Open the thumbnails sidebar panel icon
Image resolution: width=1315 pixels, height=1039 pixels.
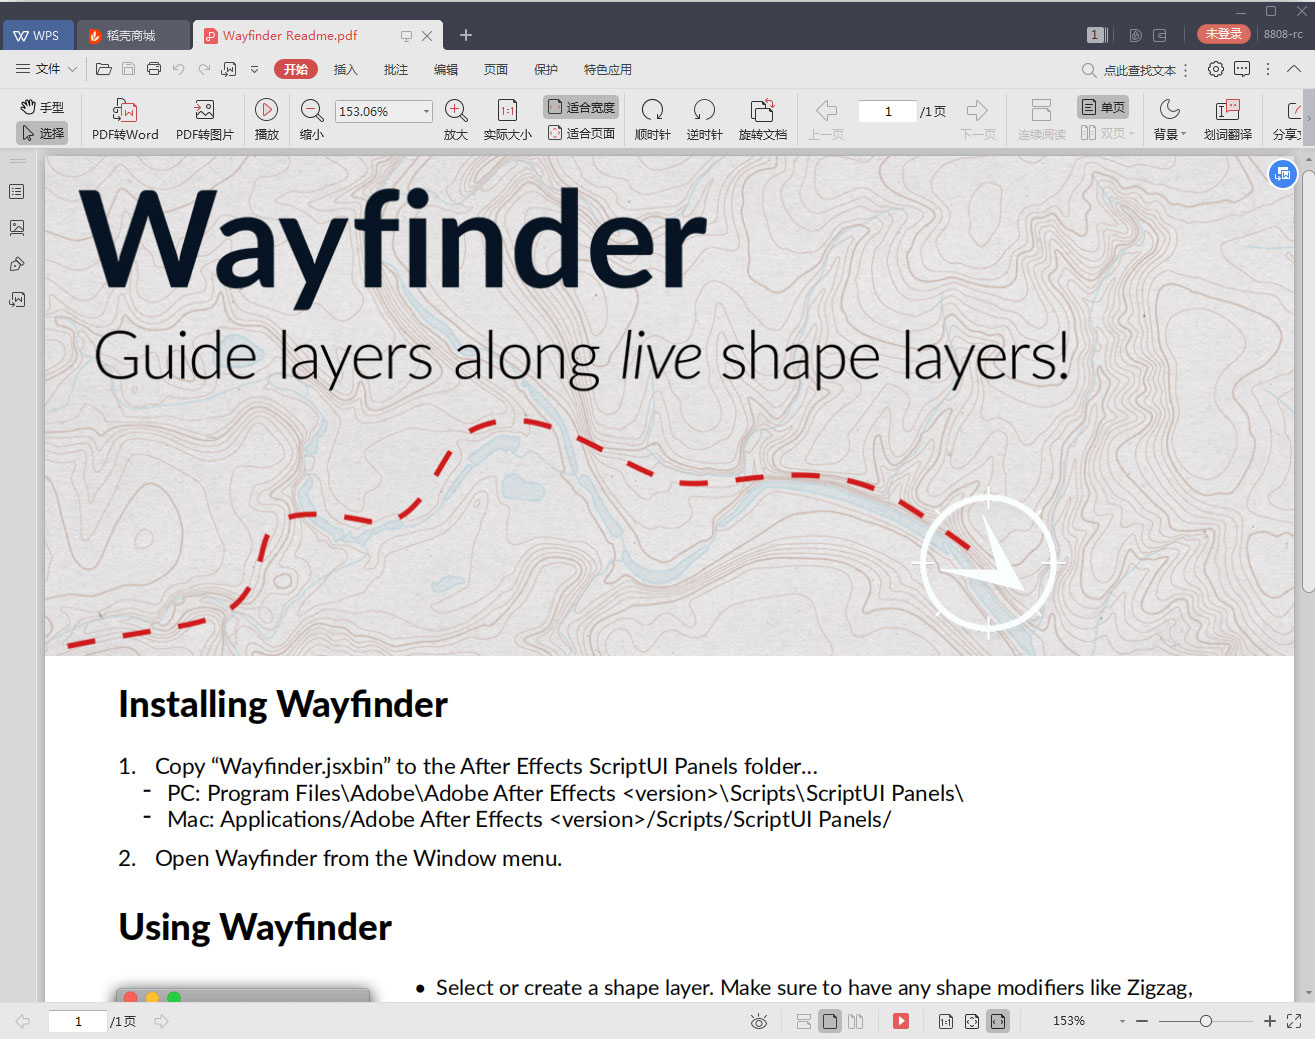tap(17, 227)
